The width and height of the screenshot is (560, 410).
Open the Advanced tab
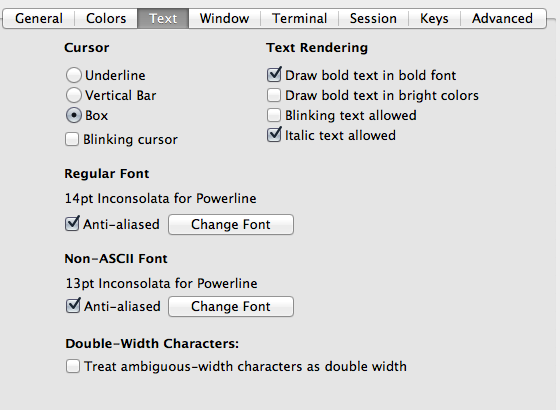[502, 19]
